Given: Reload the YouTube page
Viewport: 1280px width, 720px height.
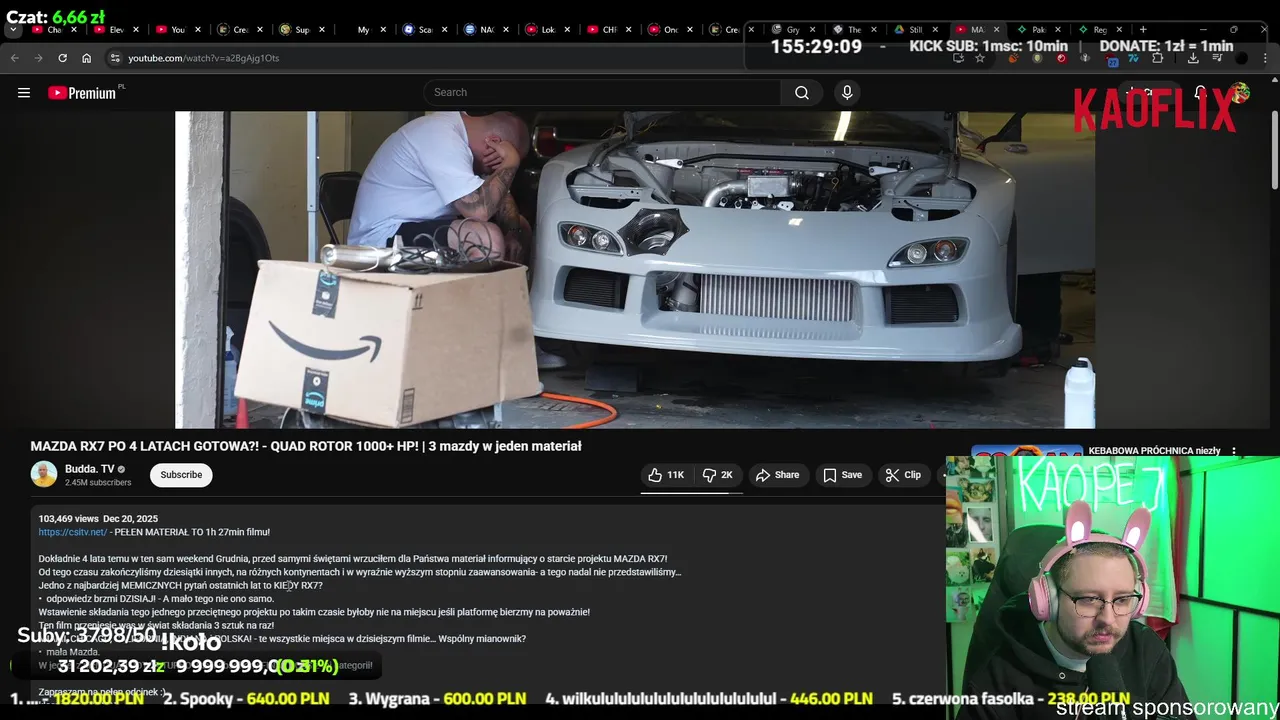Looking at the screenshot, I should tap(62, 58).
